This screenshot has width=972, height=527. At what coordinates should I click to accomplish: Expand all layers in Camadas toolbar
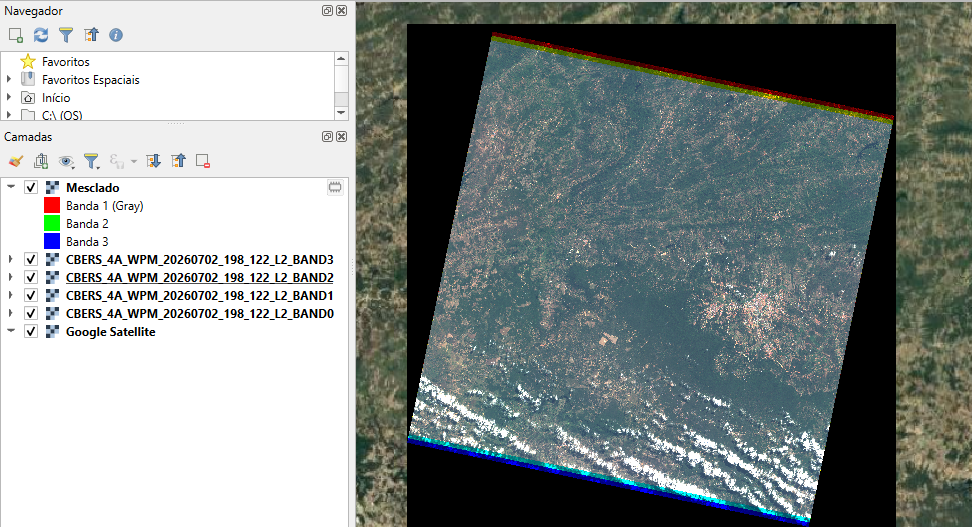153,162
